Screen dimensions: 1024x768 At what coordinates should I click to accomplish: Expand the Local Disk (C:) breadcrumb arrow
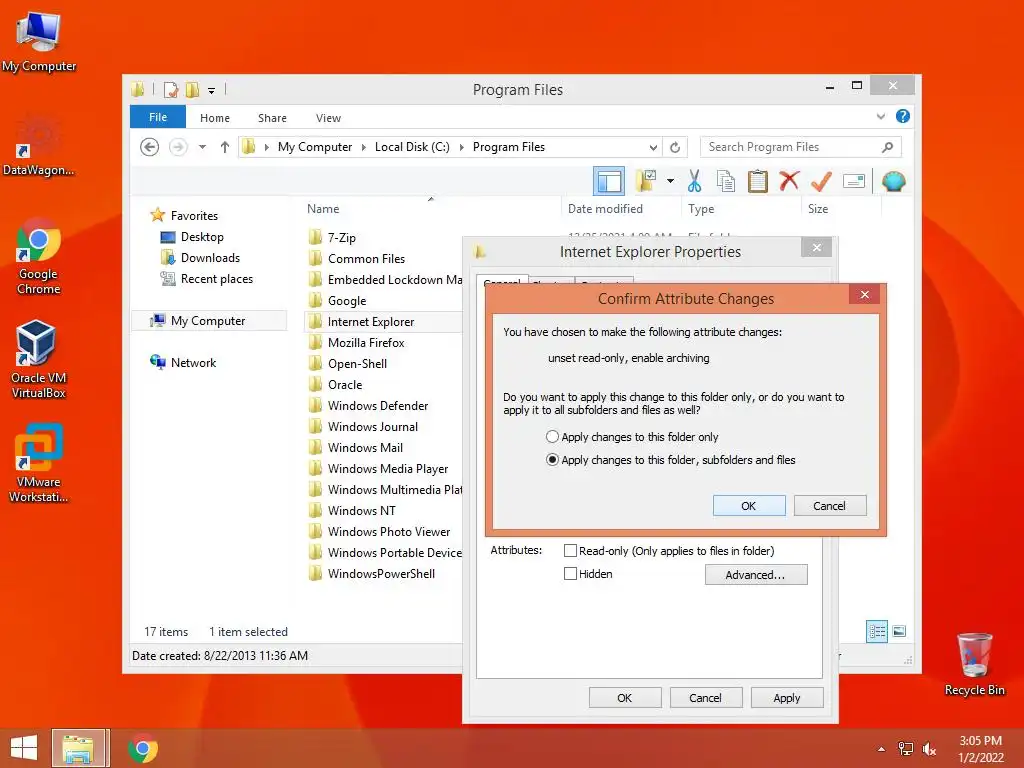point(462,147)
